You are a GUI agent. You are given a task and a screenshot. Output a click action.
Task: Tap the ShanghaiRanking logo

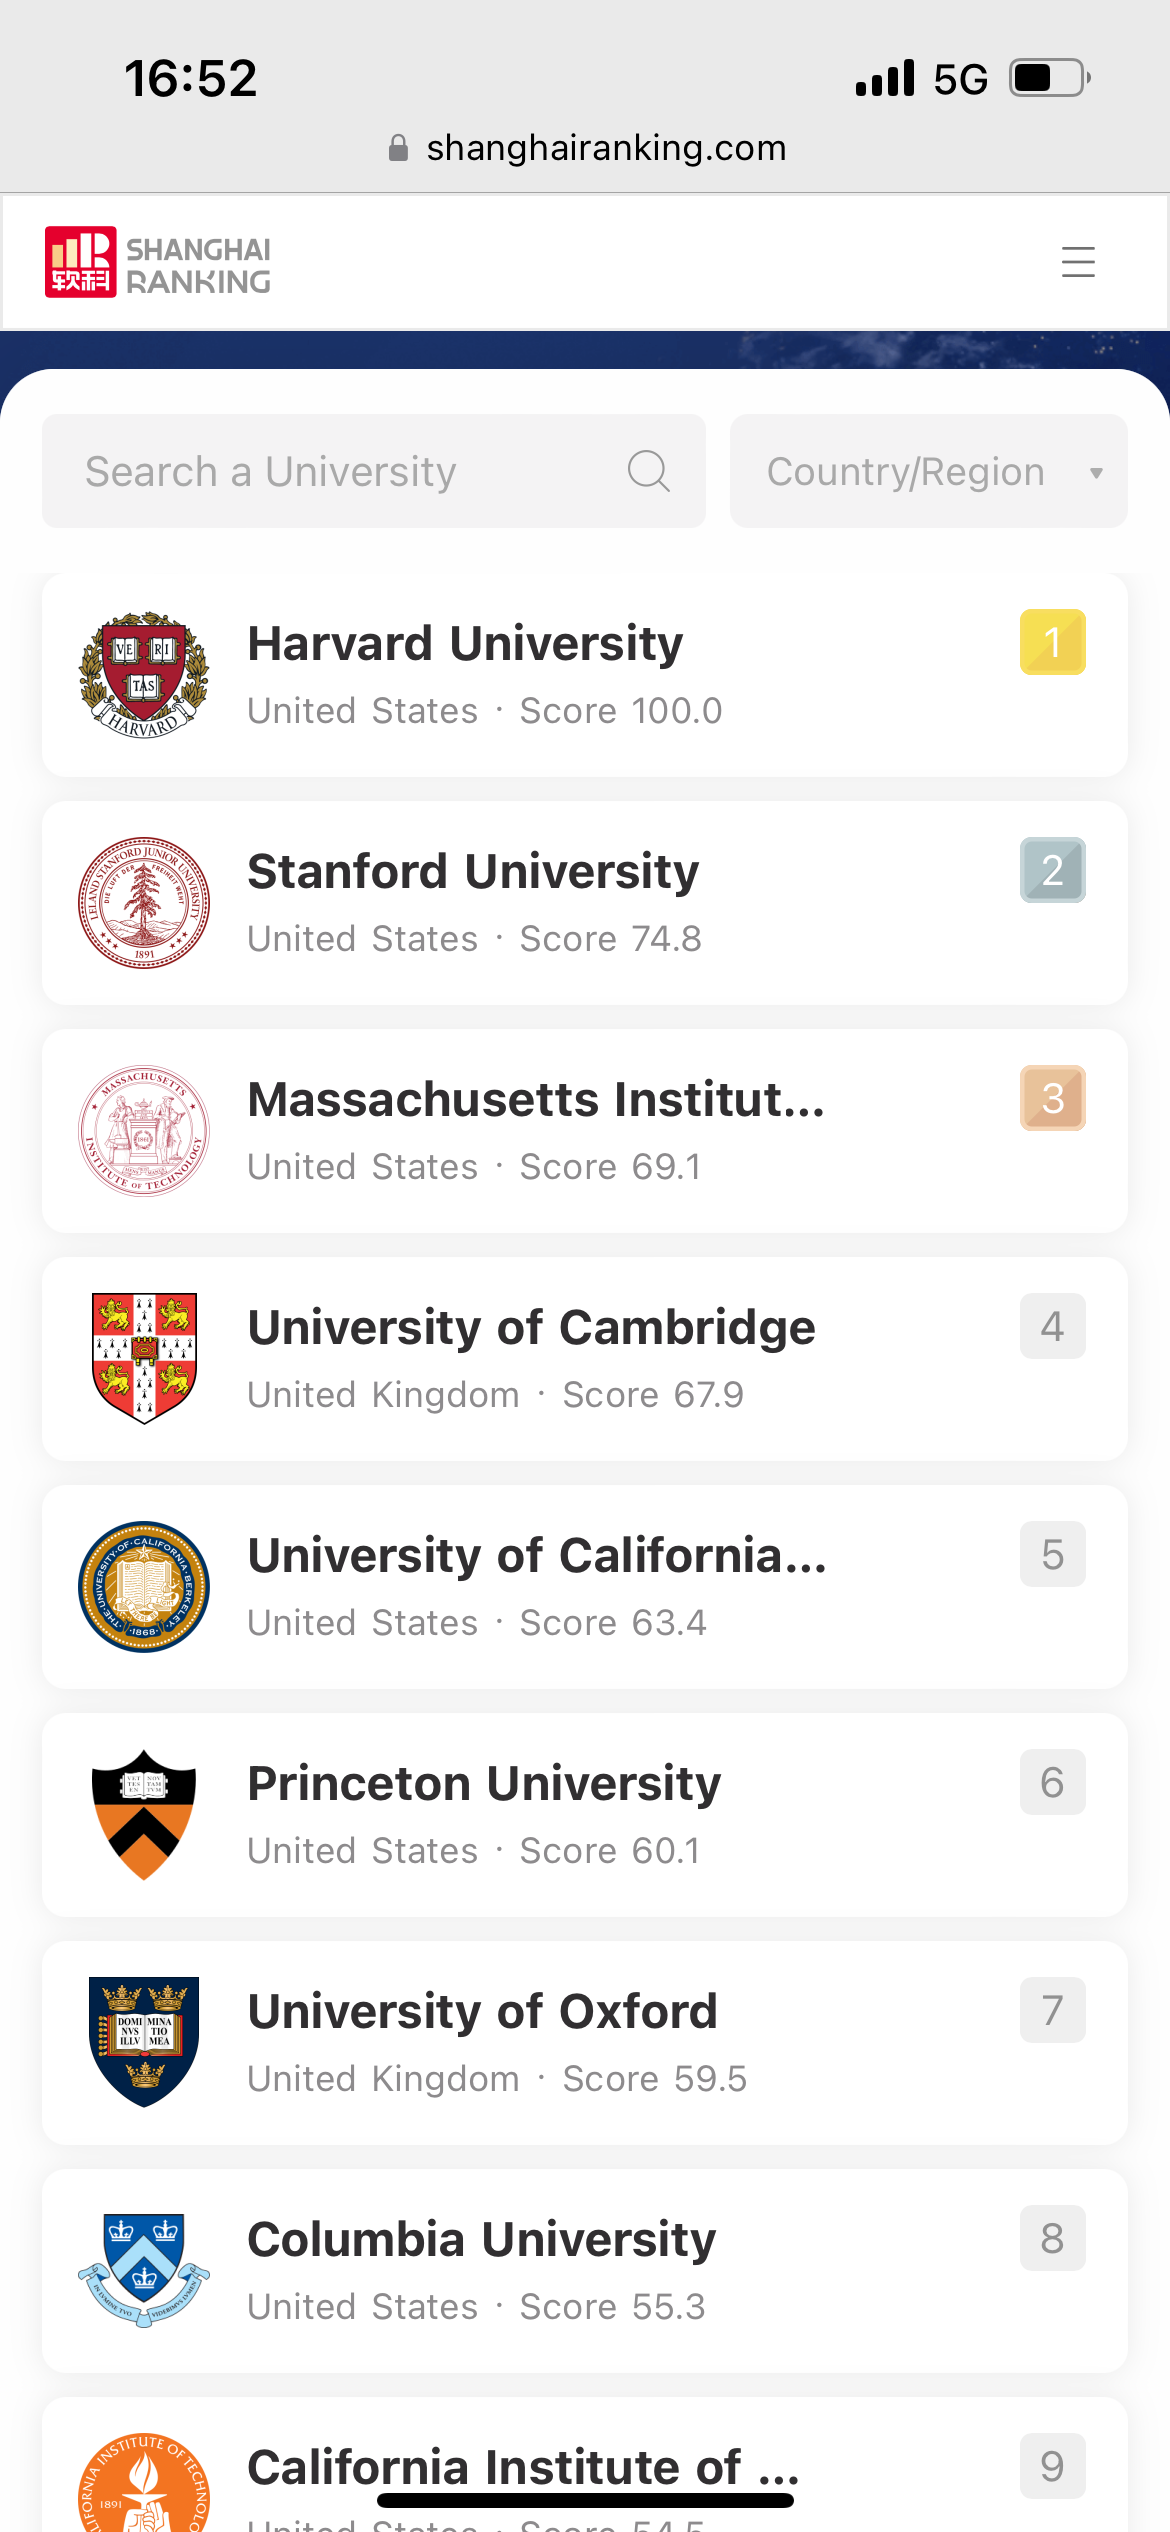pos(158,263)
